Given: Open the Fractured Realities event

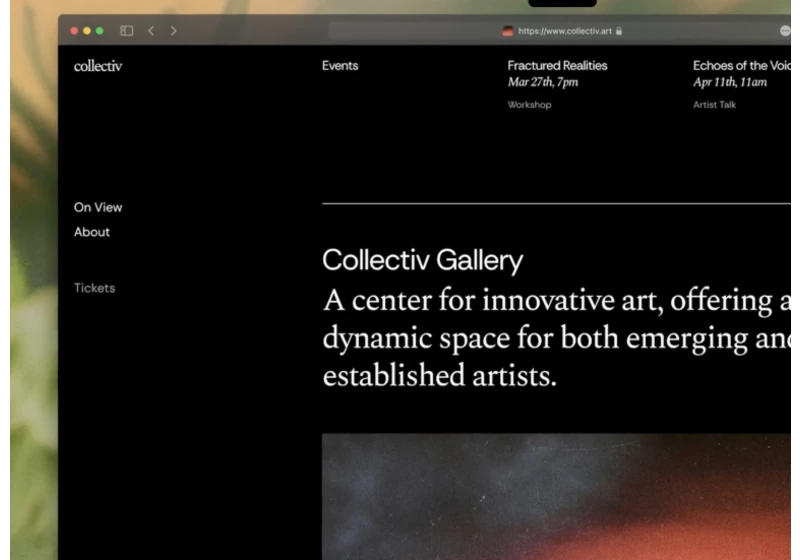Looking at the screenshot, I should [557, 66].
